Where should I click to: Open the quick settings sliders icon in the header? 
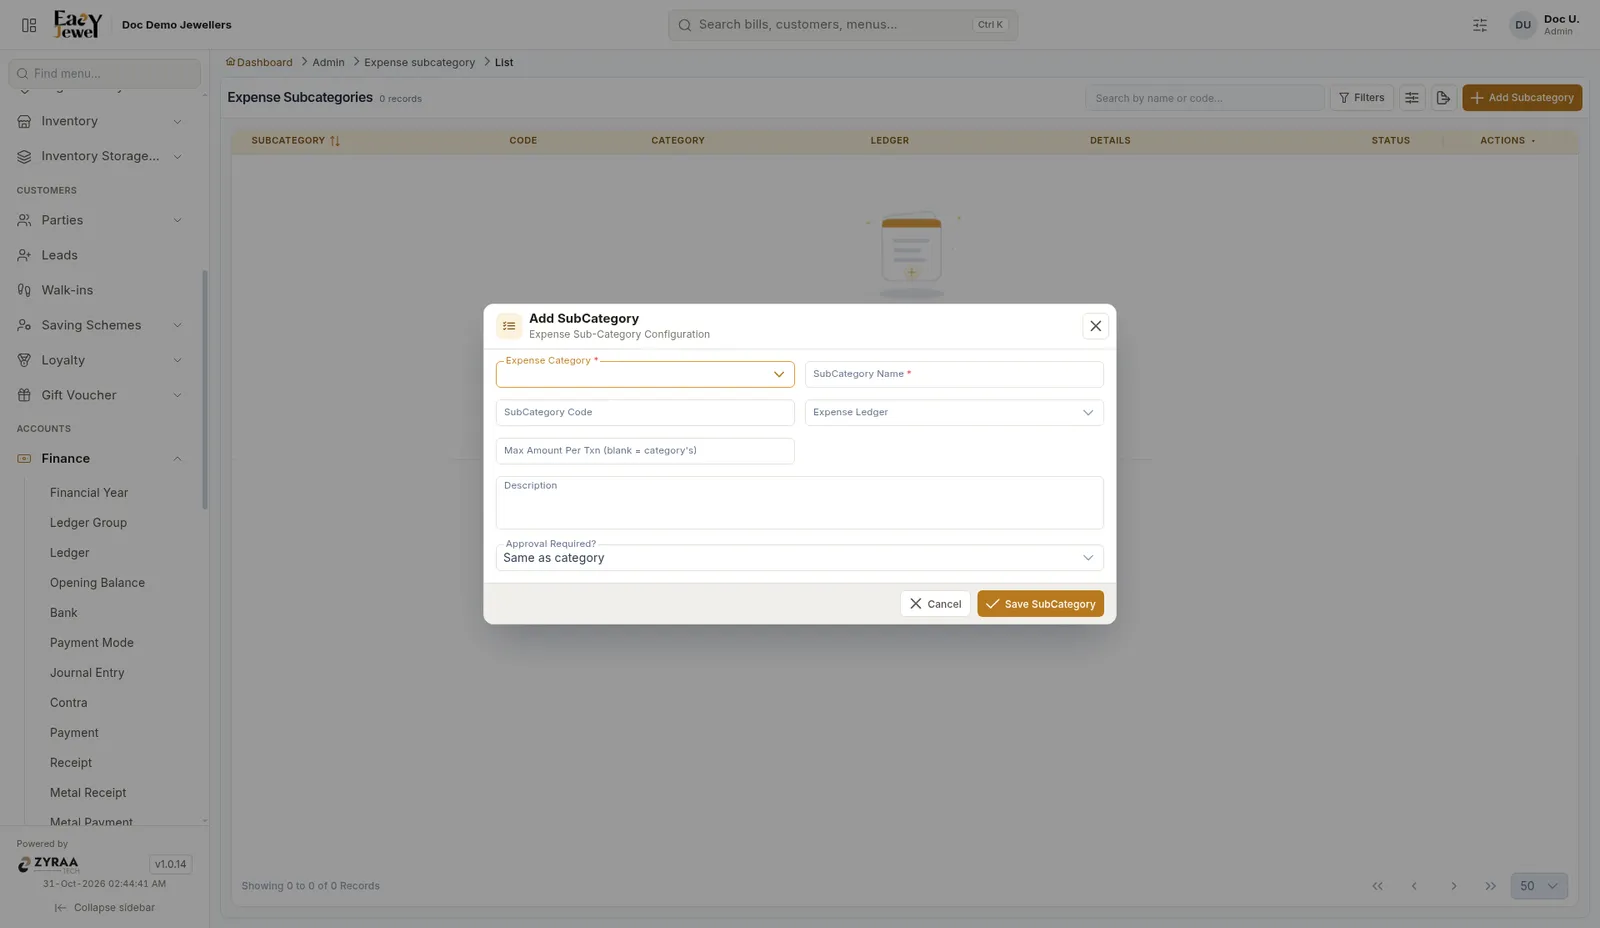[x=1480, y=25]
